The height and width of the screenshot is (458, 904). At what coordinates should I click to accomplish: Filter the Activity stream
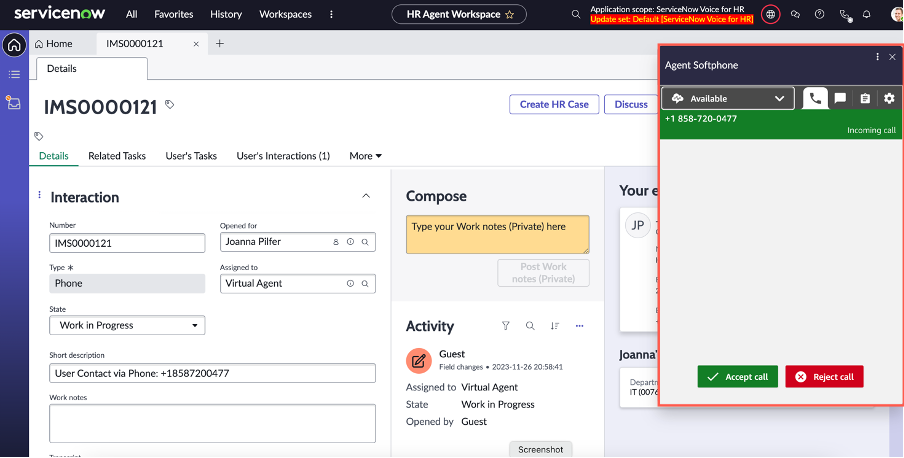(506, 326)
